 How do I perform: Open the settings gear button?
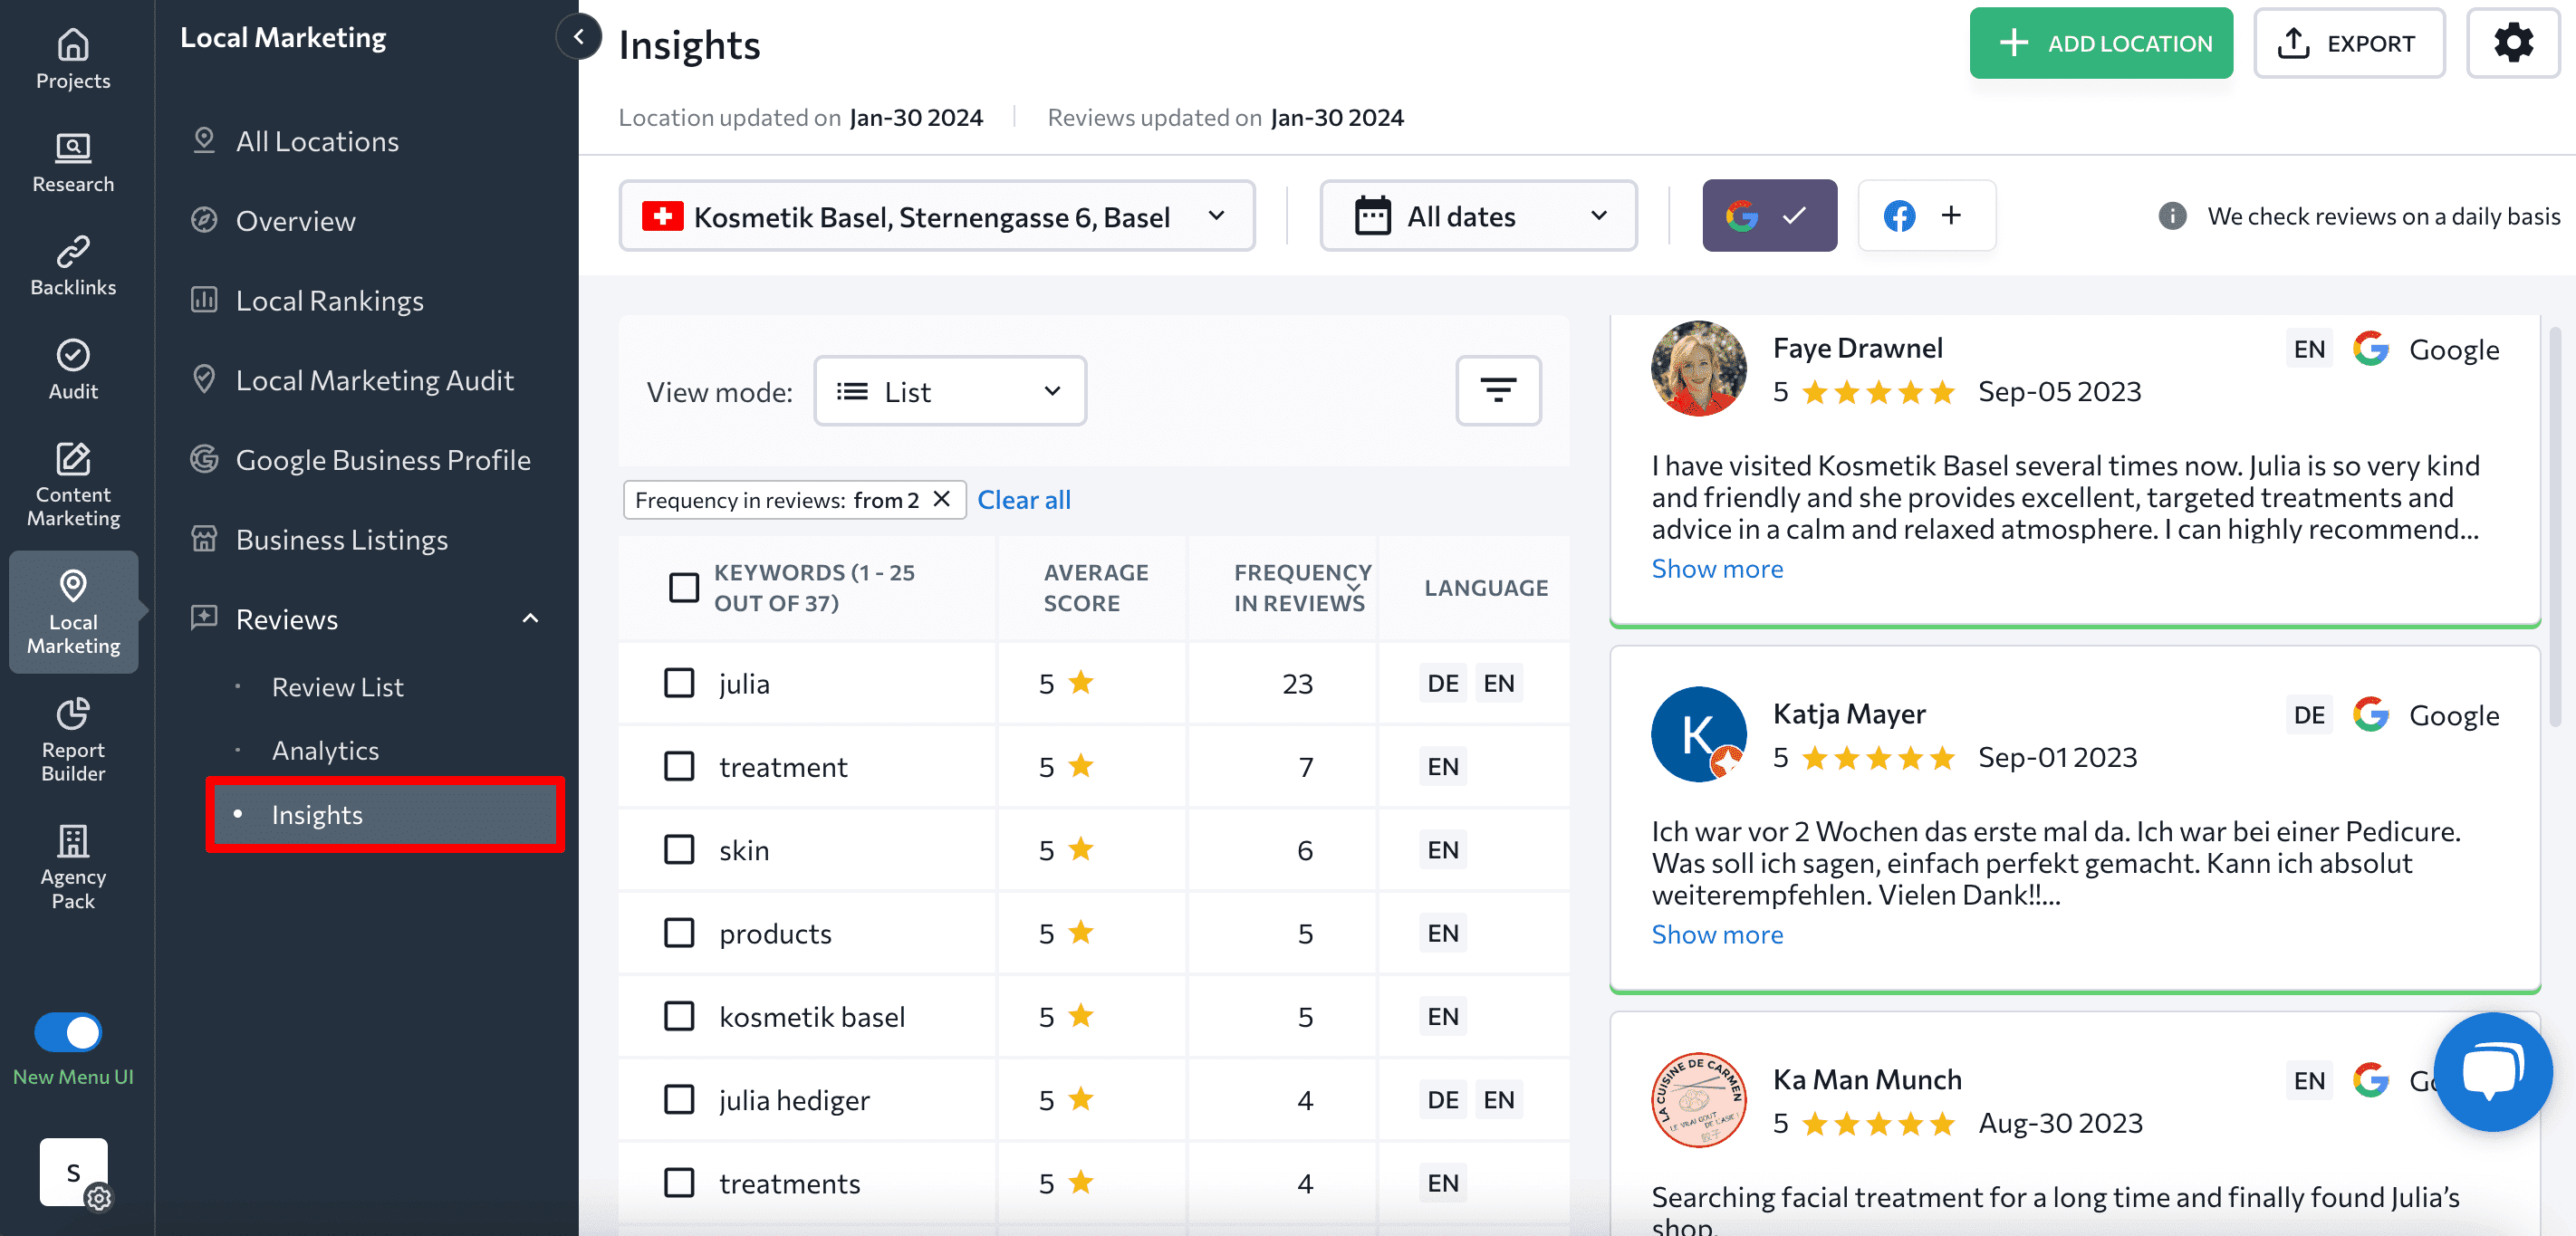(x=2512, y=43)
